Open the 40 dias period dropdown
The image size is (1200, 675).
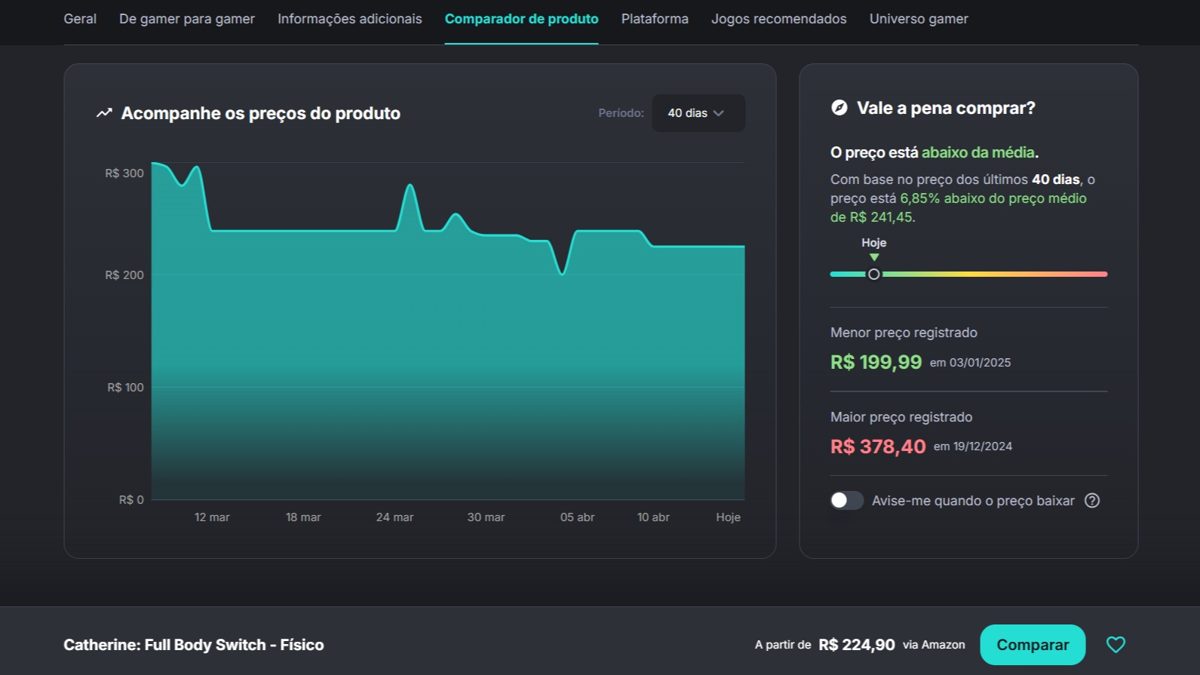click(x=697, y=113)
